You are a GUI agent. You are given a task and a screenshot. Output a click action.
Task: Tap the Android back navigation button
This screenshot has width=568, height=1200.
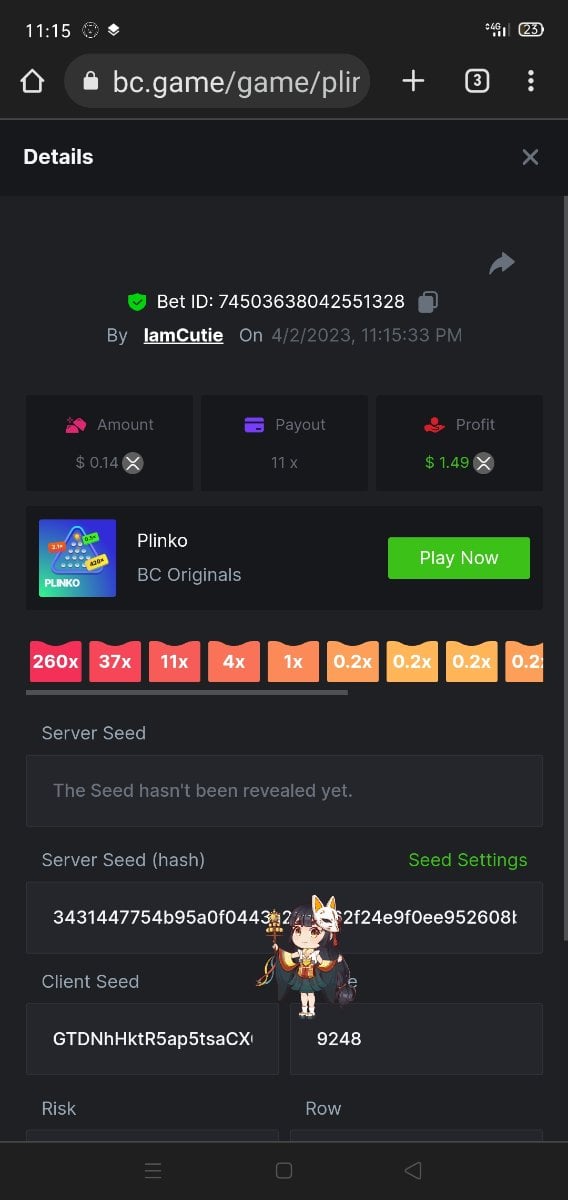click(413, 1170)
